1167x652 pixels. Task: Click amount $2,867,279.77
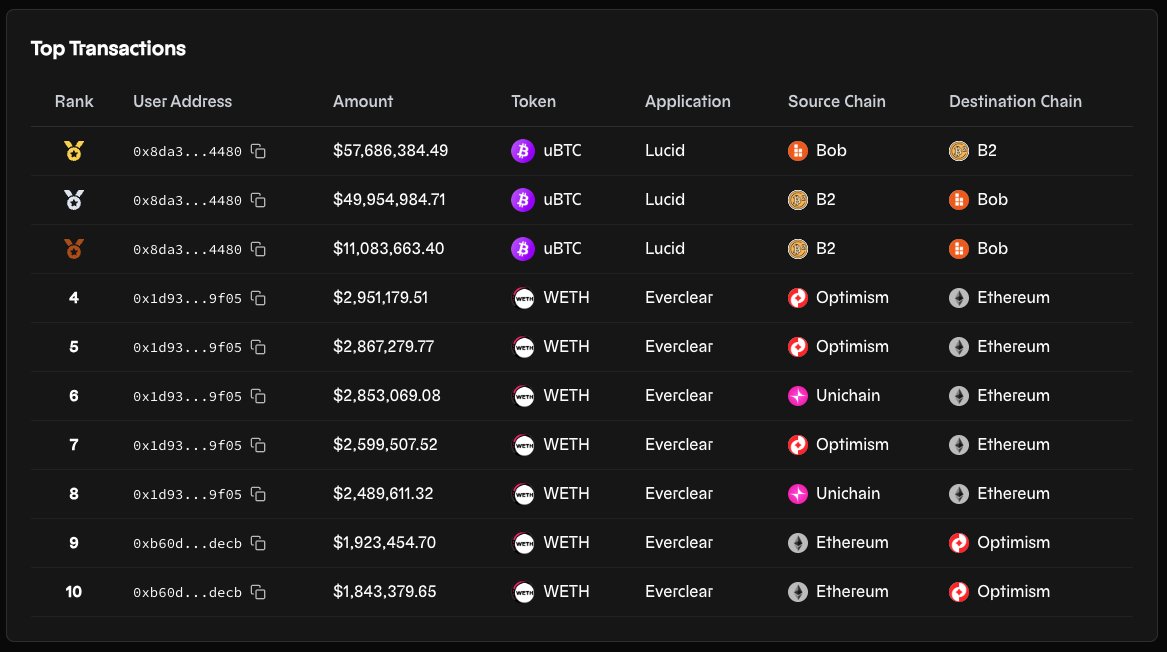(x=383, y=347)
